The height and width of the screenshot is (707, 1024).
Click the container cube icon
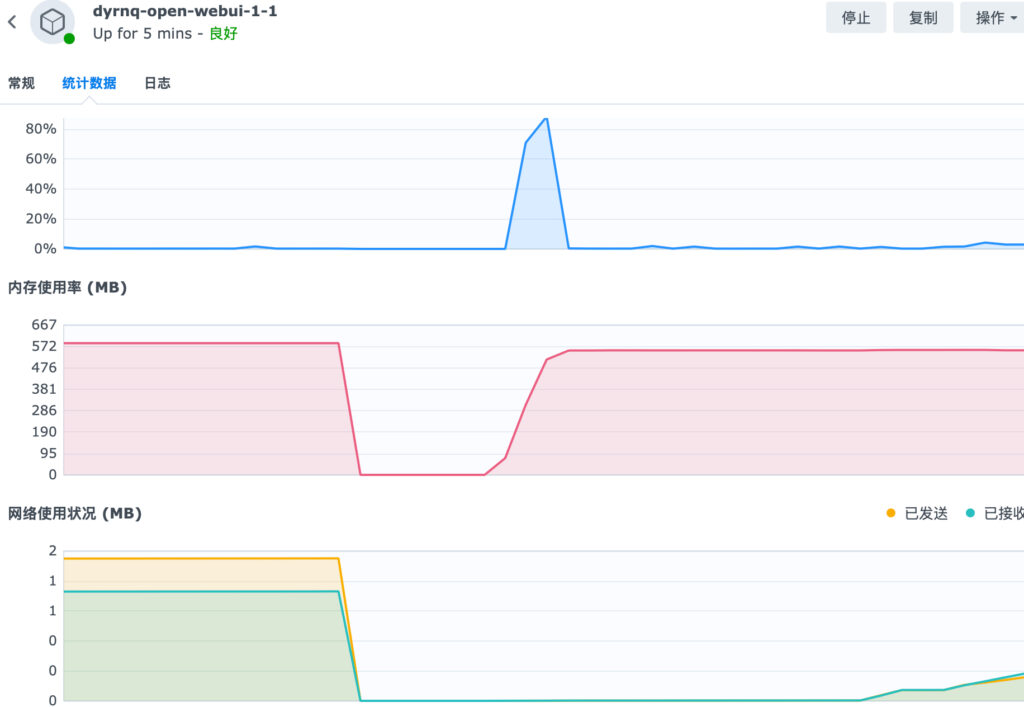[x=52, y=22]
